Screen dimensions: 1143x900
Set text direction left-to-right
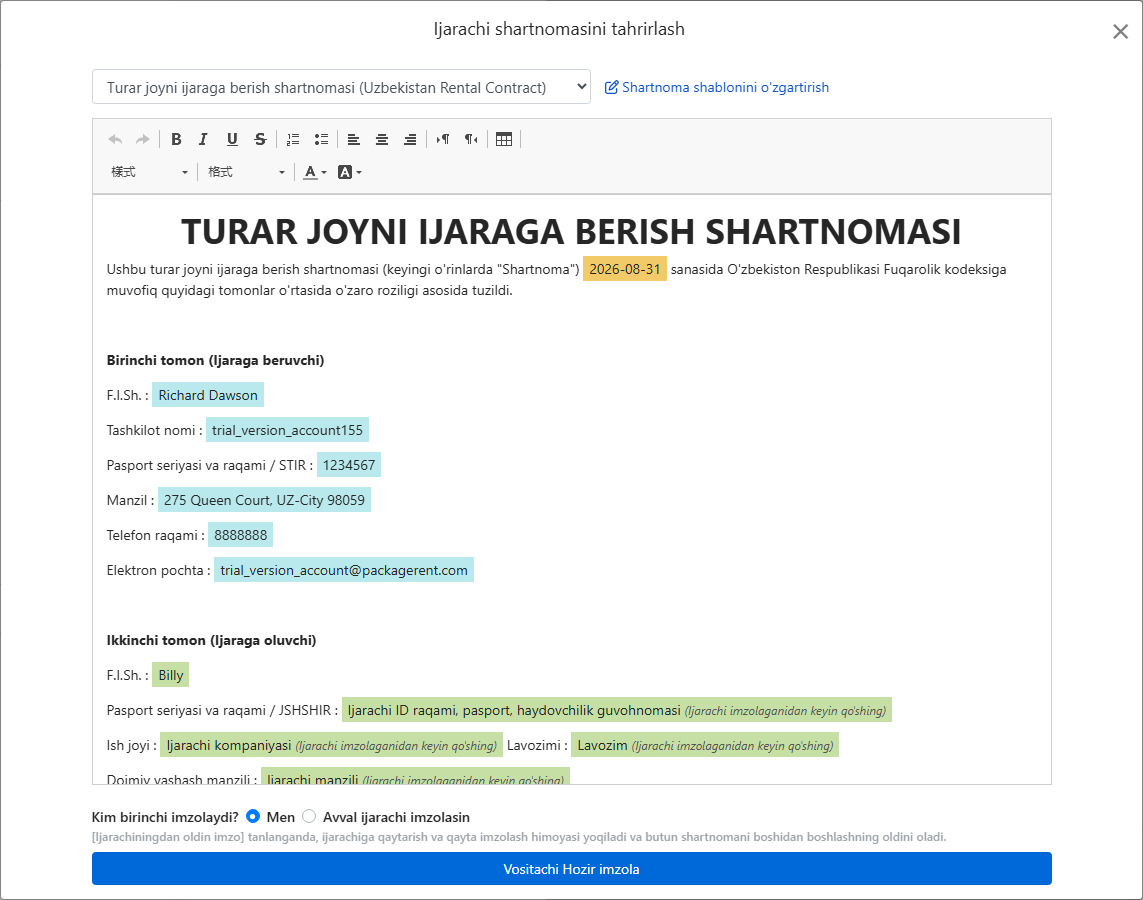point(443,139)
